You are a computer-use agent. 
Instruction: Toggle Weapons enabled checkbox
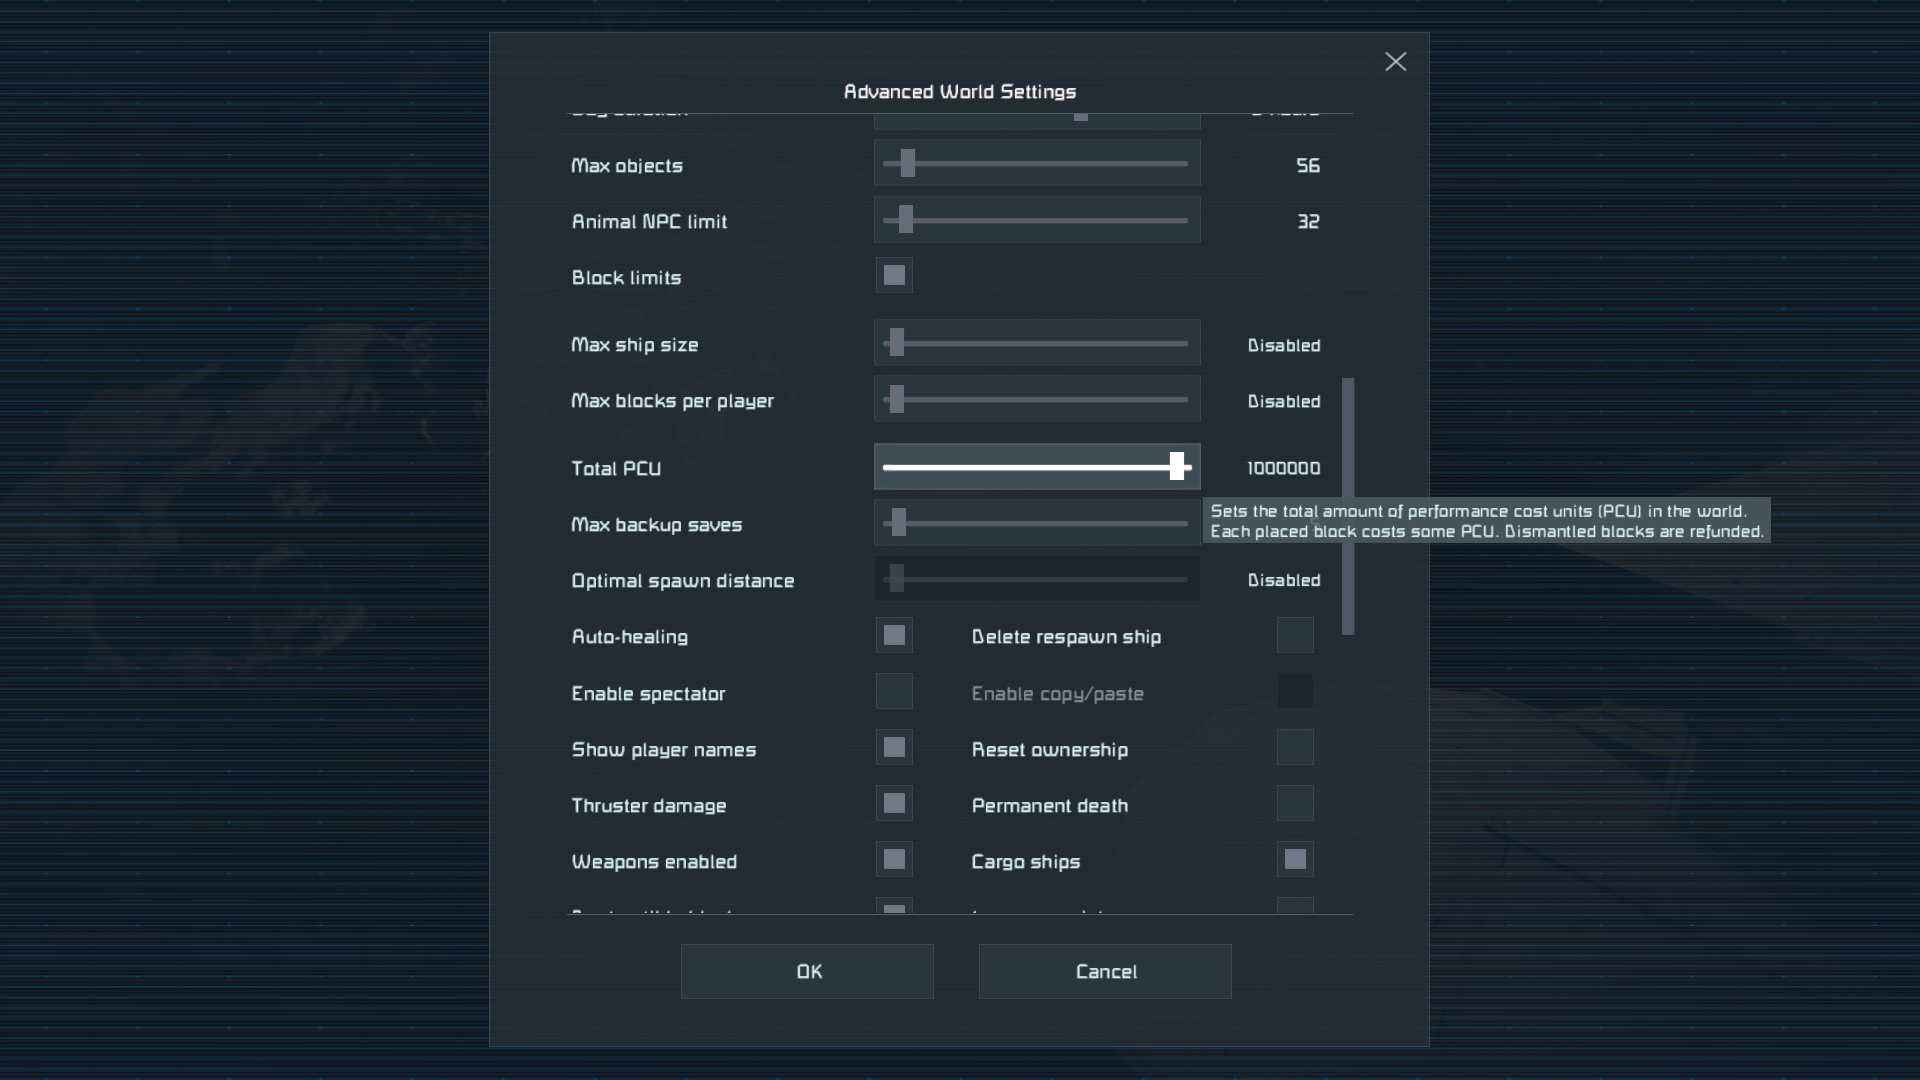[x=894, y=860]
